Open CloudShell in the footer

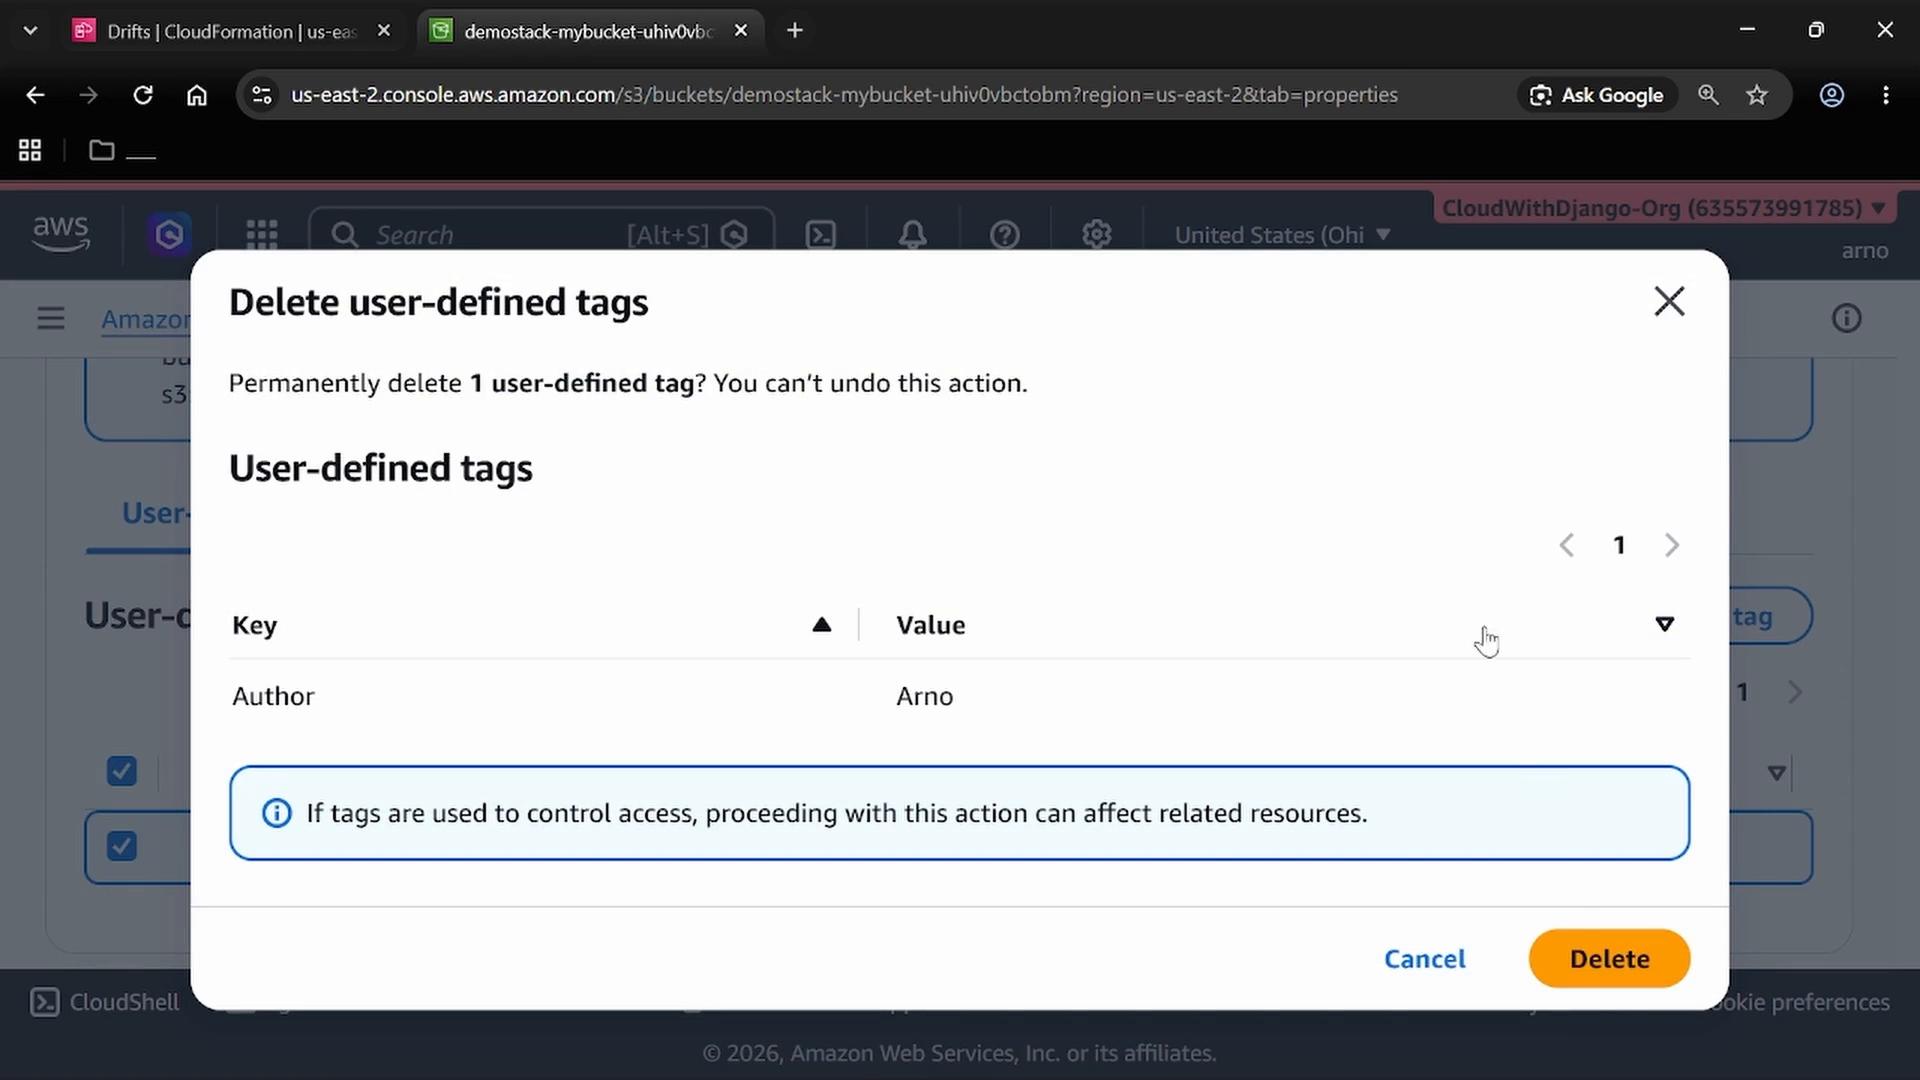pos(104,1002)
